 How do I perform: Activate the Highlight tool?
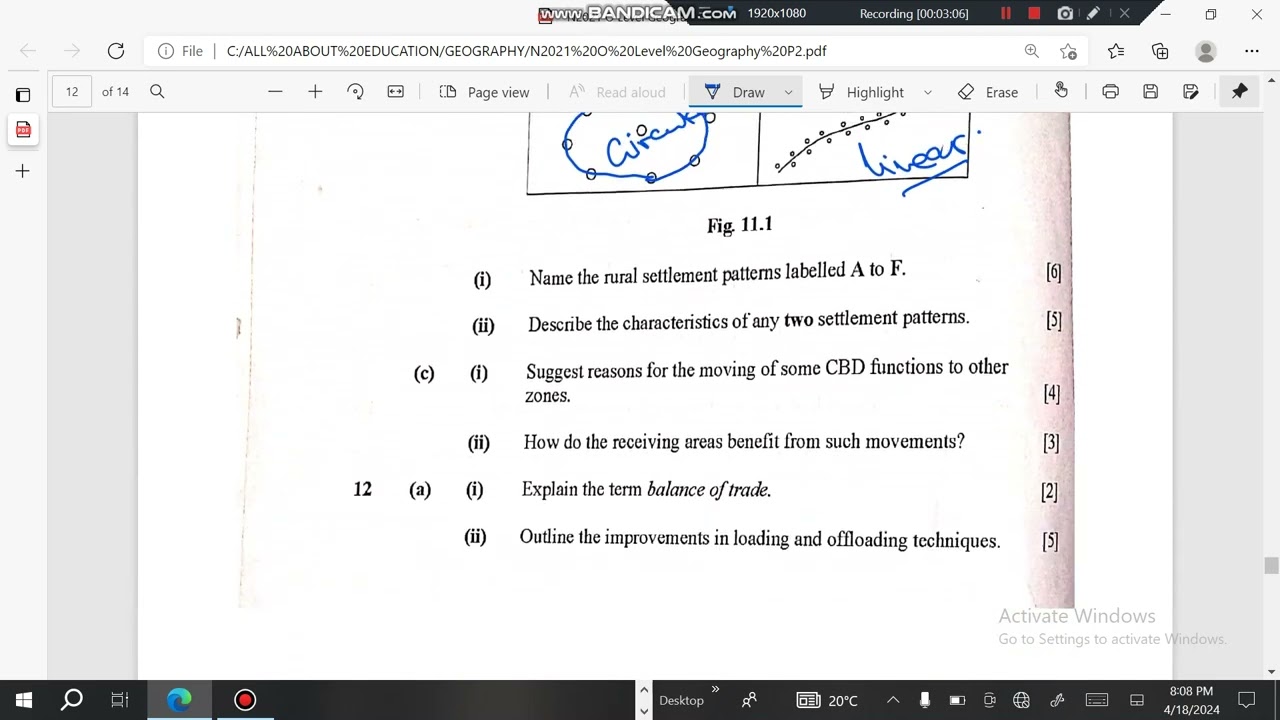[861, 92]
